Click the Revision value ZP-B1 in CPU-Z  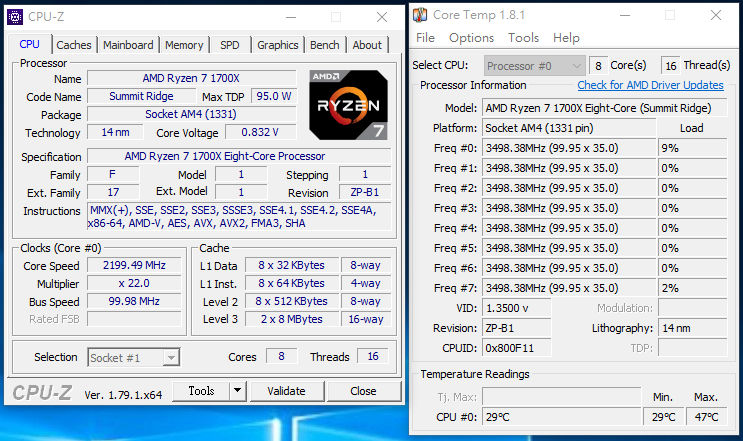click(365, 192)
